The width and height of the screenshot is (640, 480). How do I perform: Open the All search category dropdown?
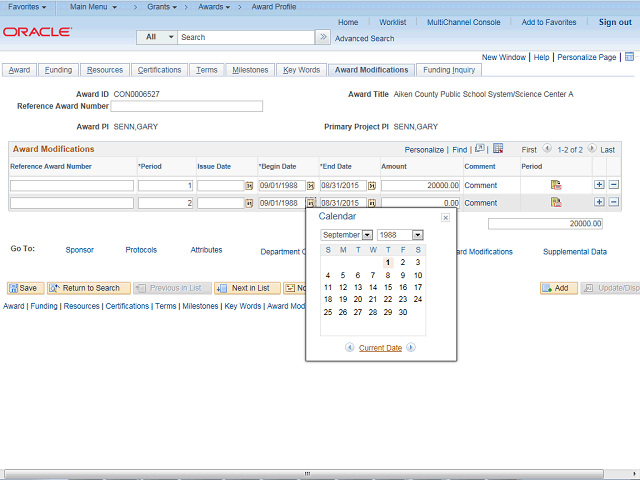click(157, 37)
